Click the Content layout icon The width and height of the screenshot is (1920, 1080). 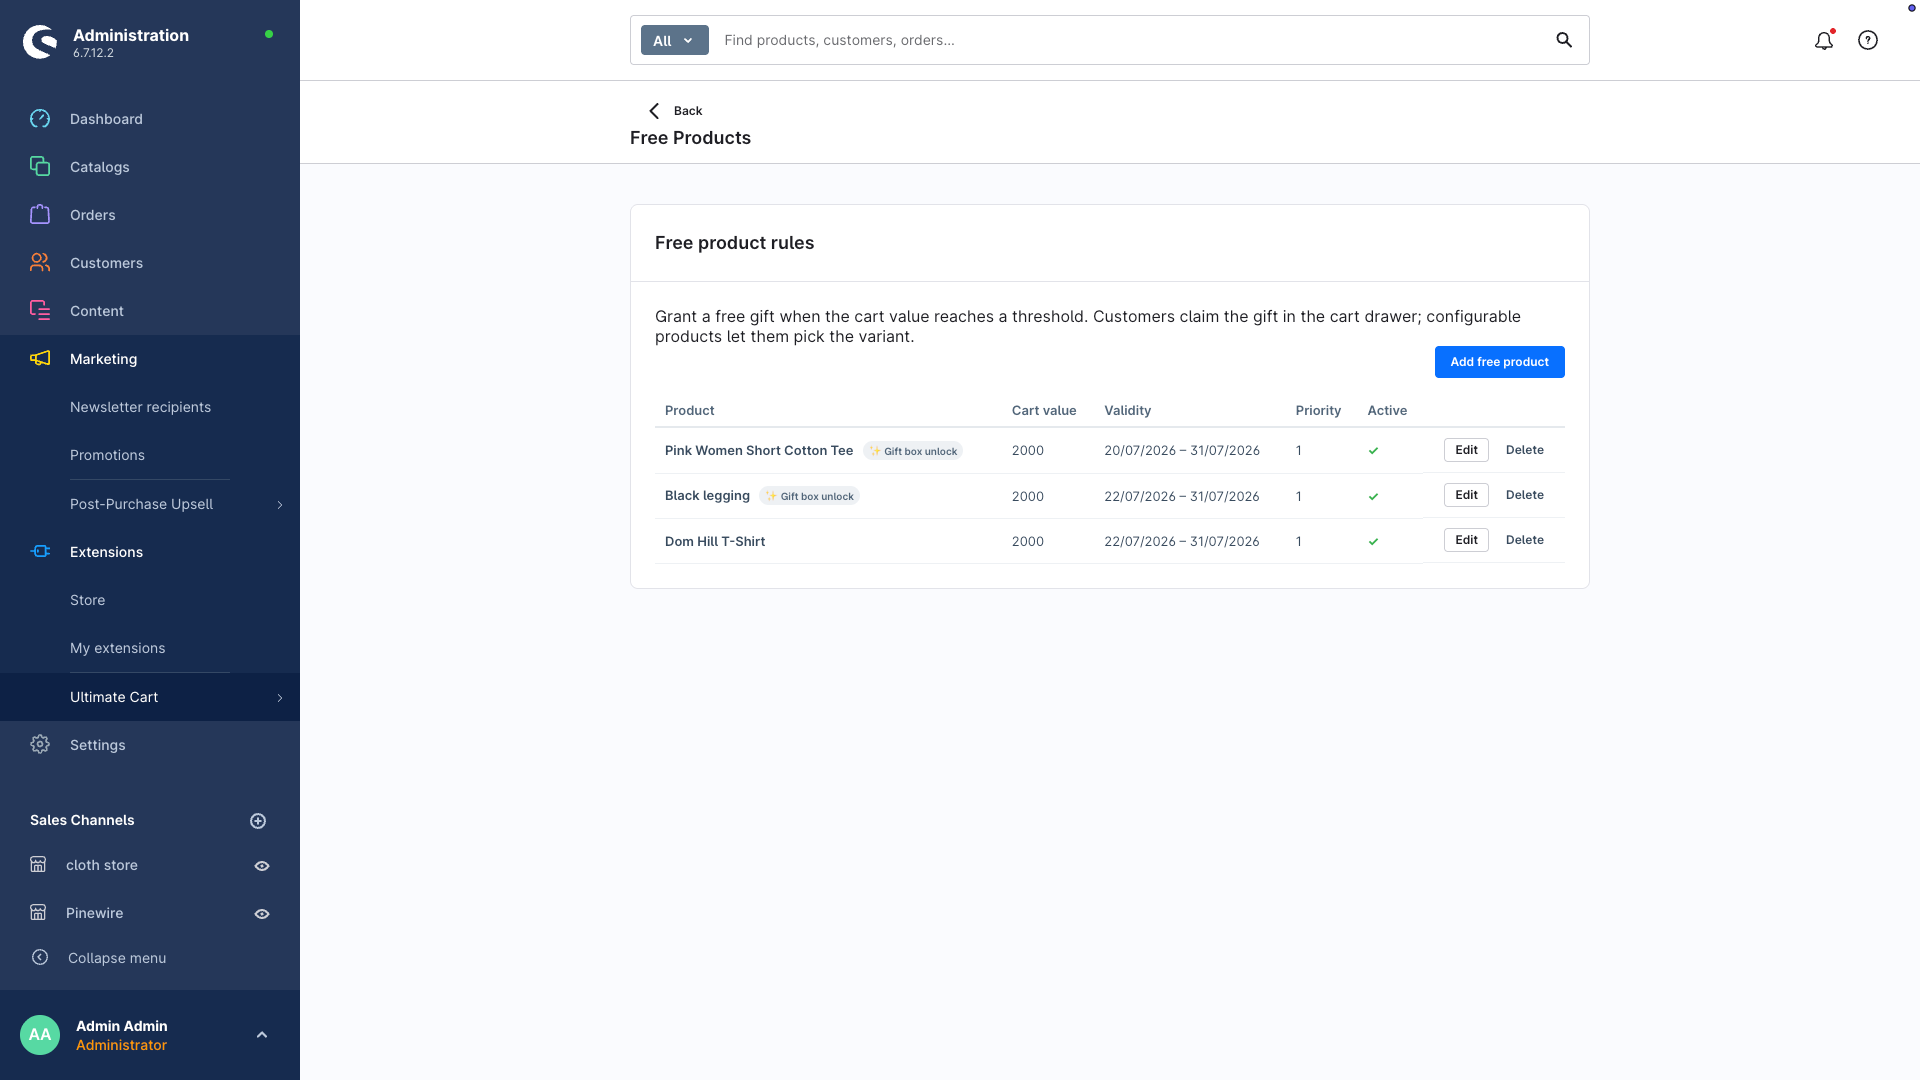(40, 311)
